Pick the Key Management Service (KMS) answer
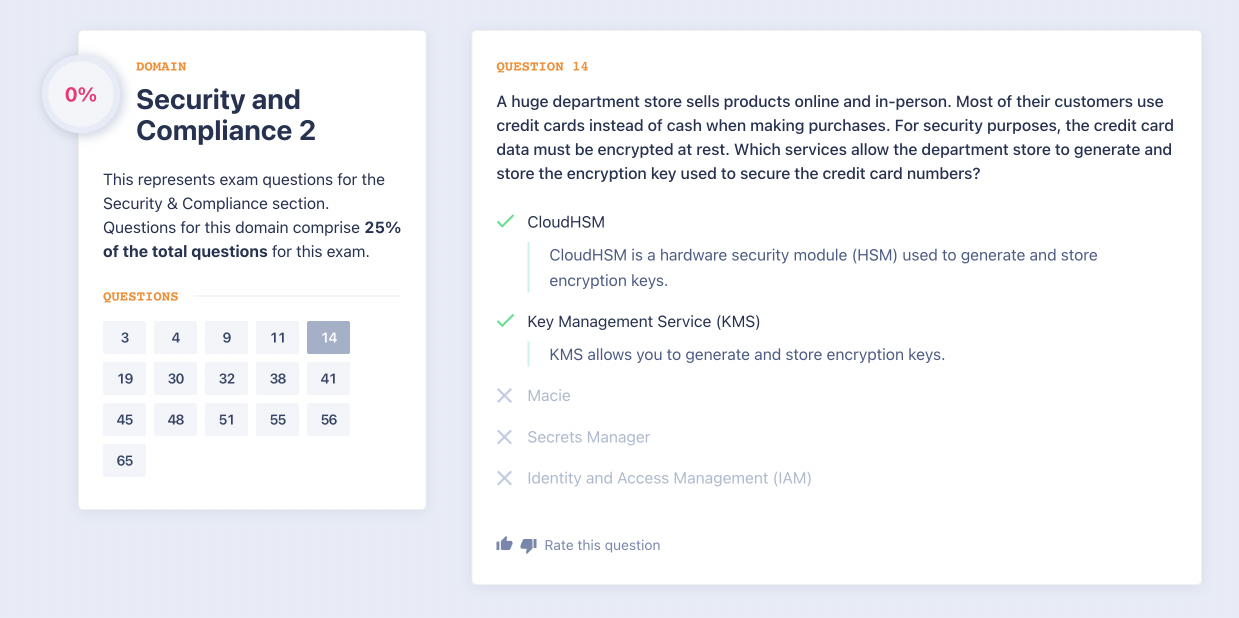 pyautogui.click(x=643, y=322)
